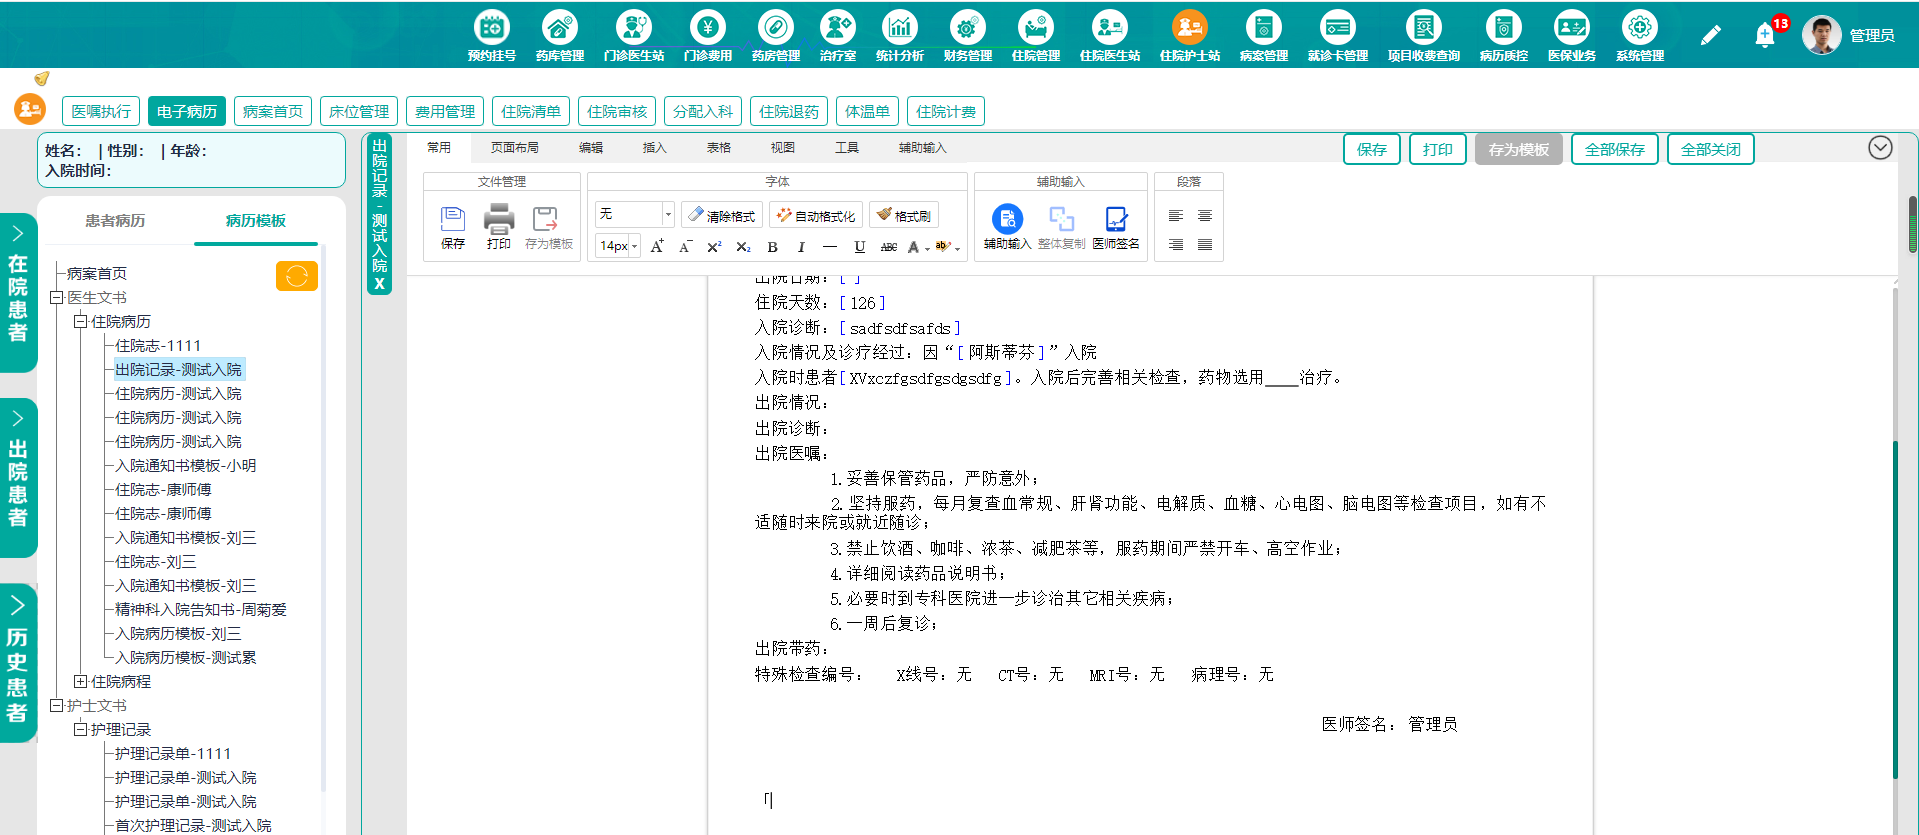The width and height of the screenshot is (1919, 835).
Task: Click the 全部保存 button
Action: coord(1615,149)
